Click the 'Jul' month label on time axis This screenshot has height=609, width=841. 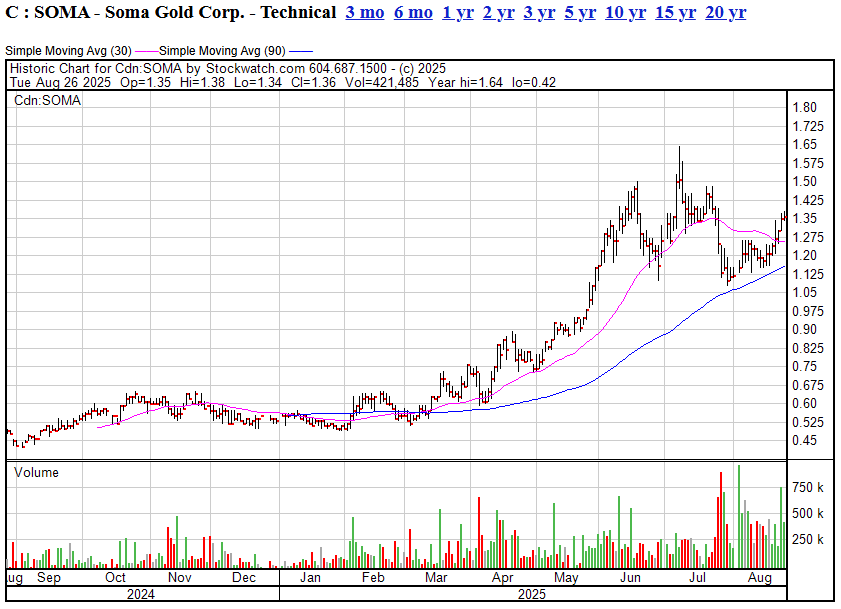point(697,578)
